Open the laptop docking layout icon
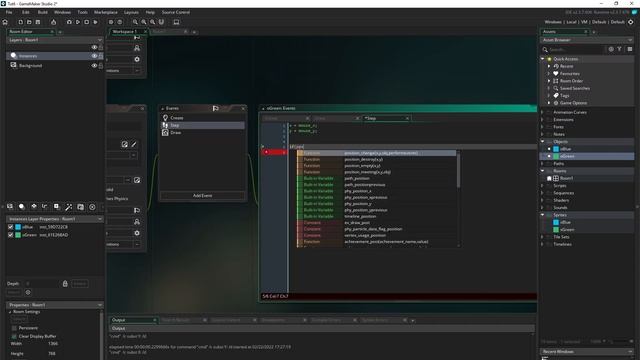Screen dimensions: 640x360 (176, 22)
